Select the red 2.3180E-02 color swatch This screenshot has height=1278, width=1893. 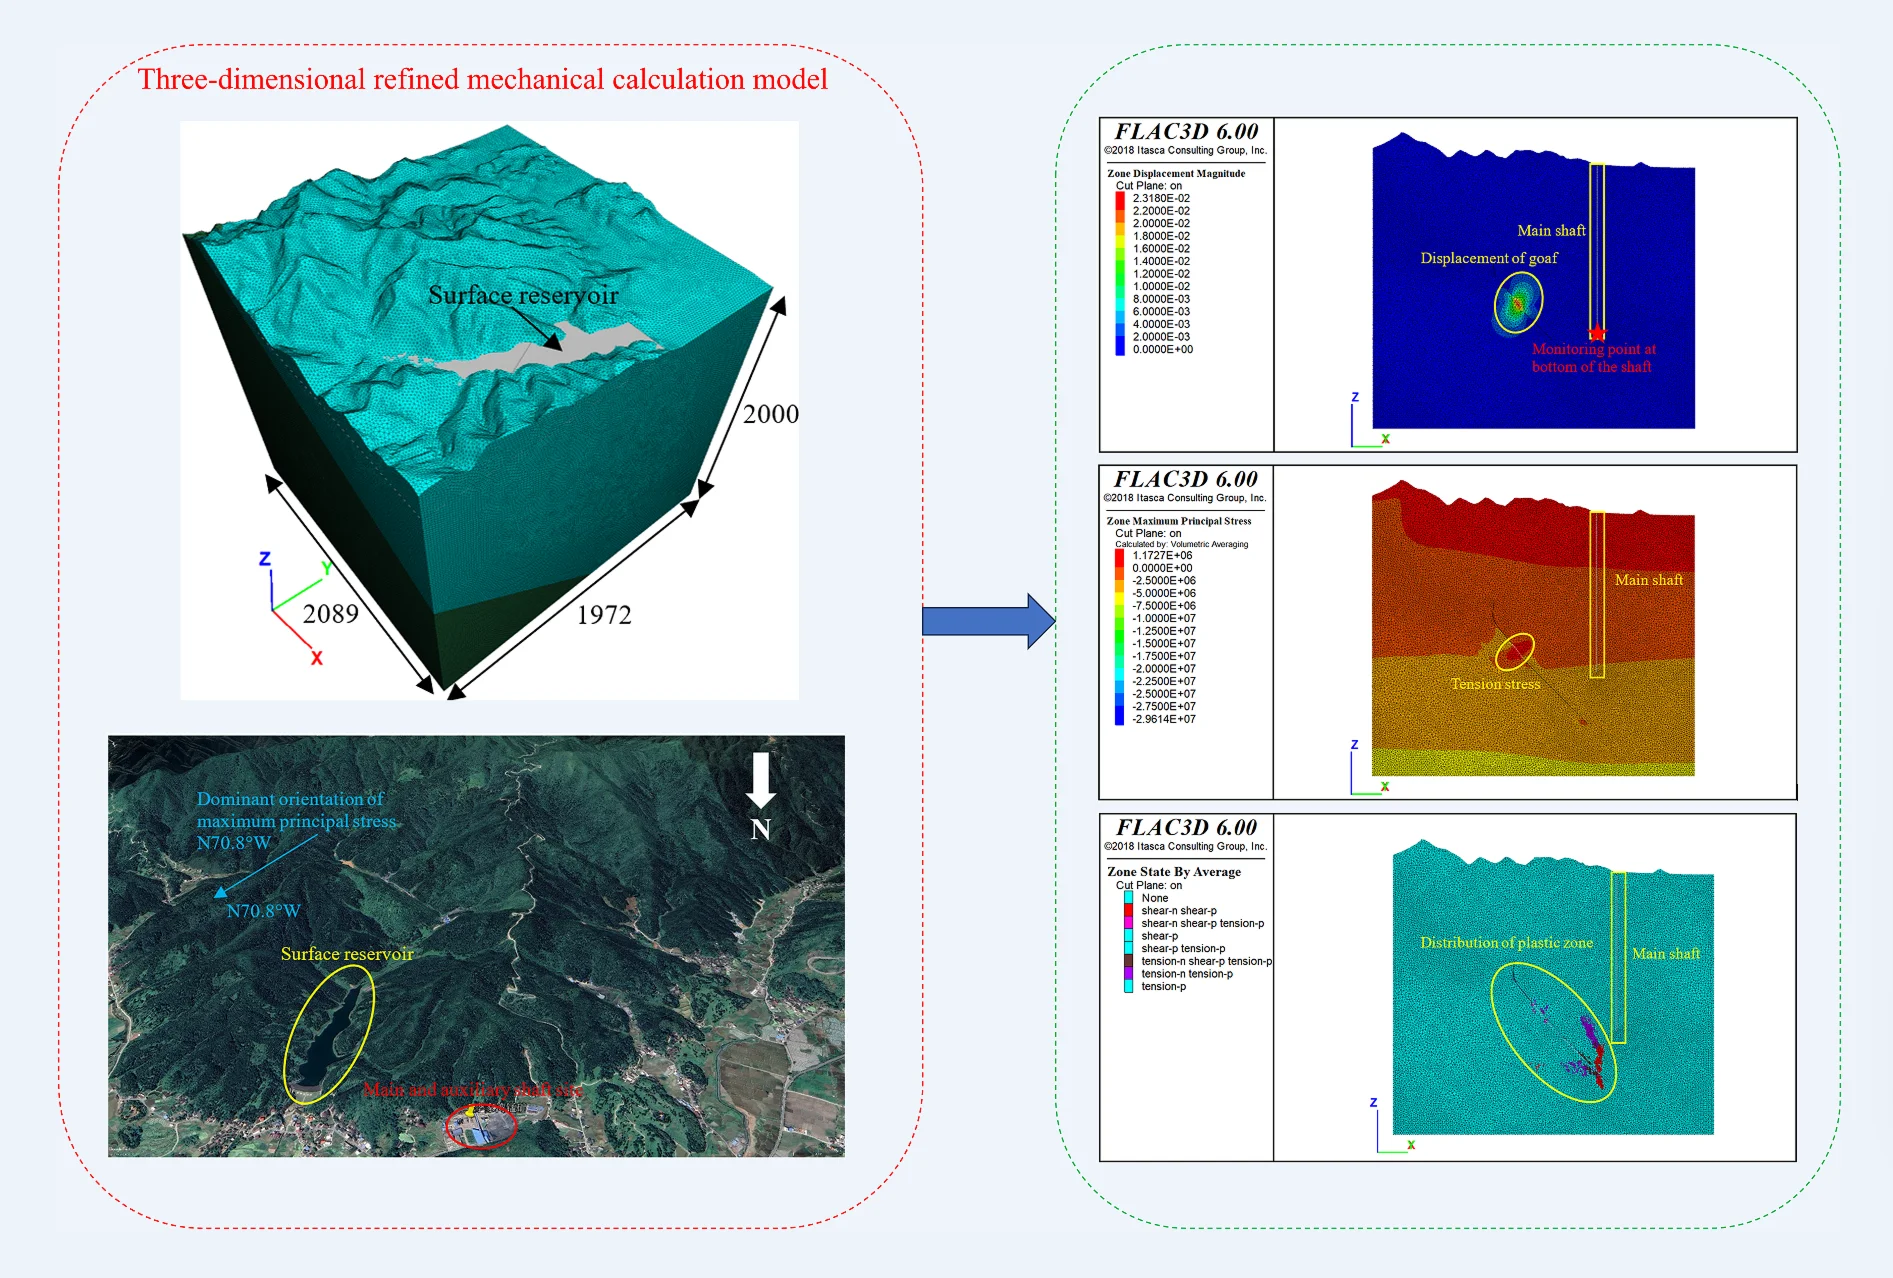pos(1120,199)
